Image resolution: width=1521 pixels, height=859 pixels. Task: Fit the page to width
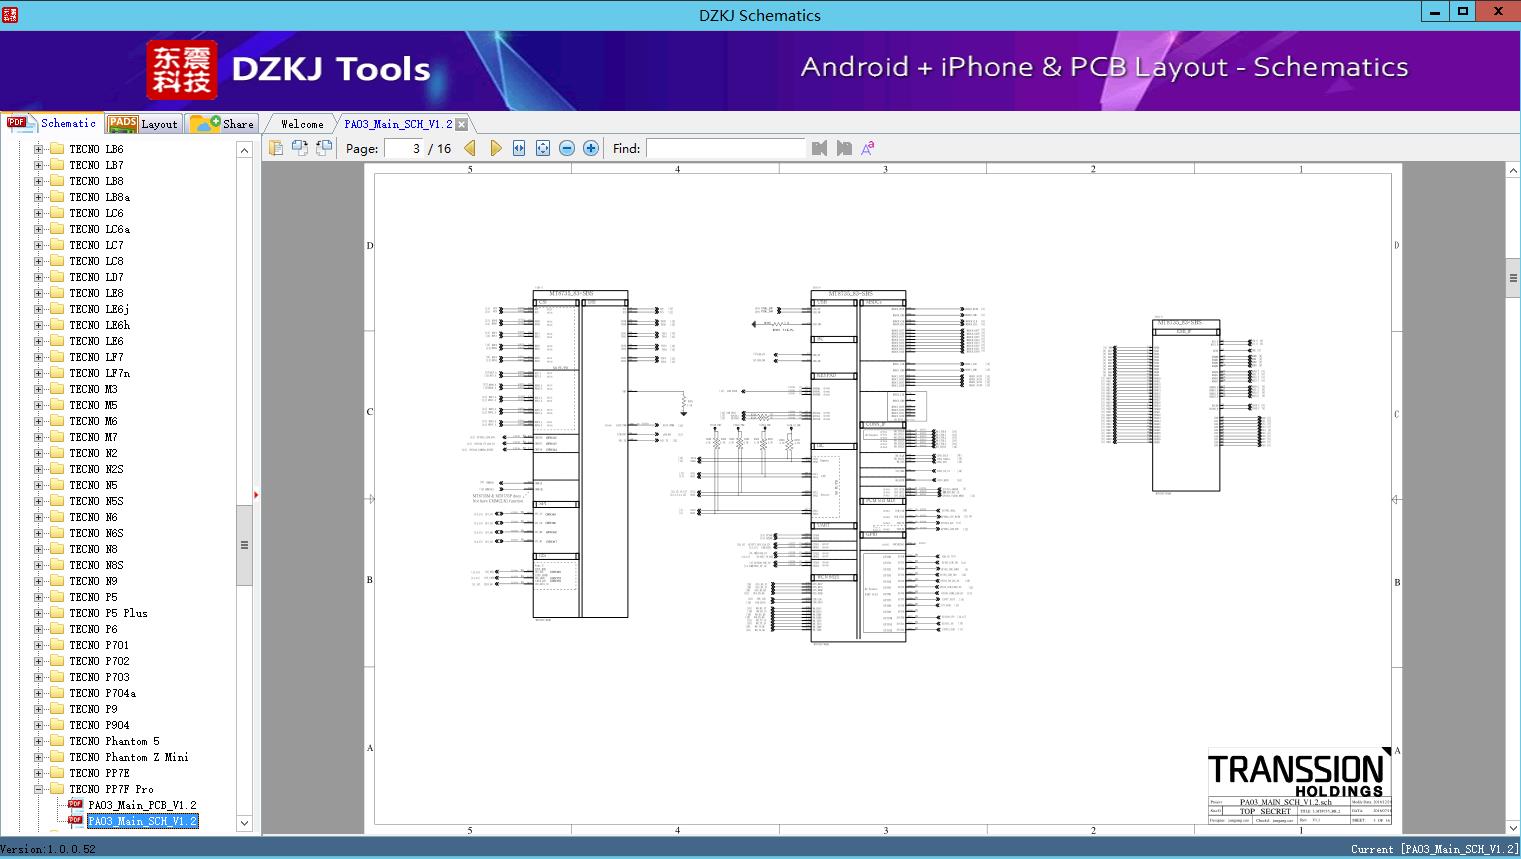[x=519, y=148]
